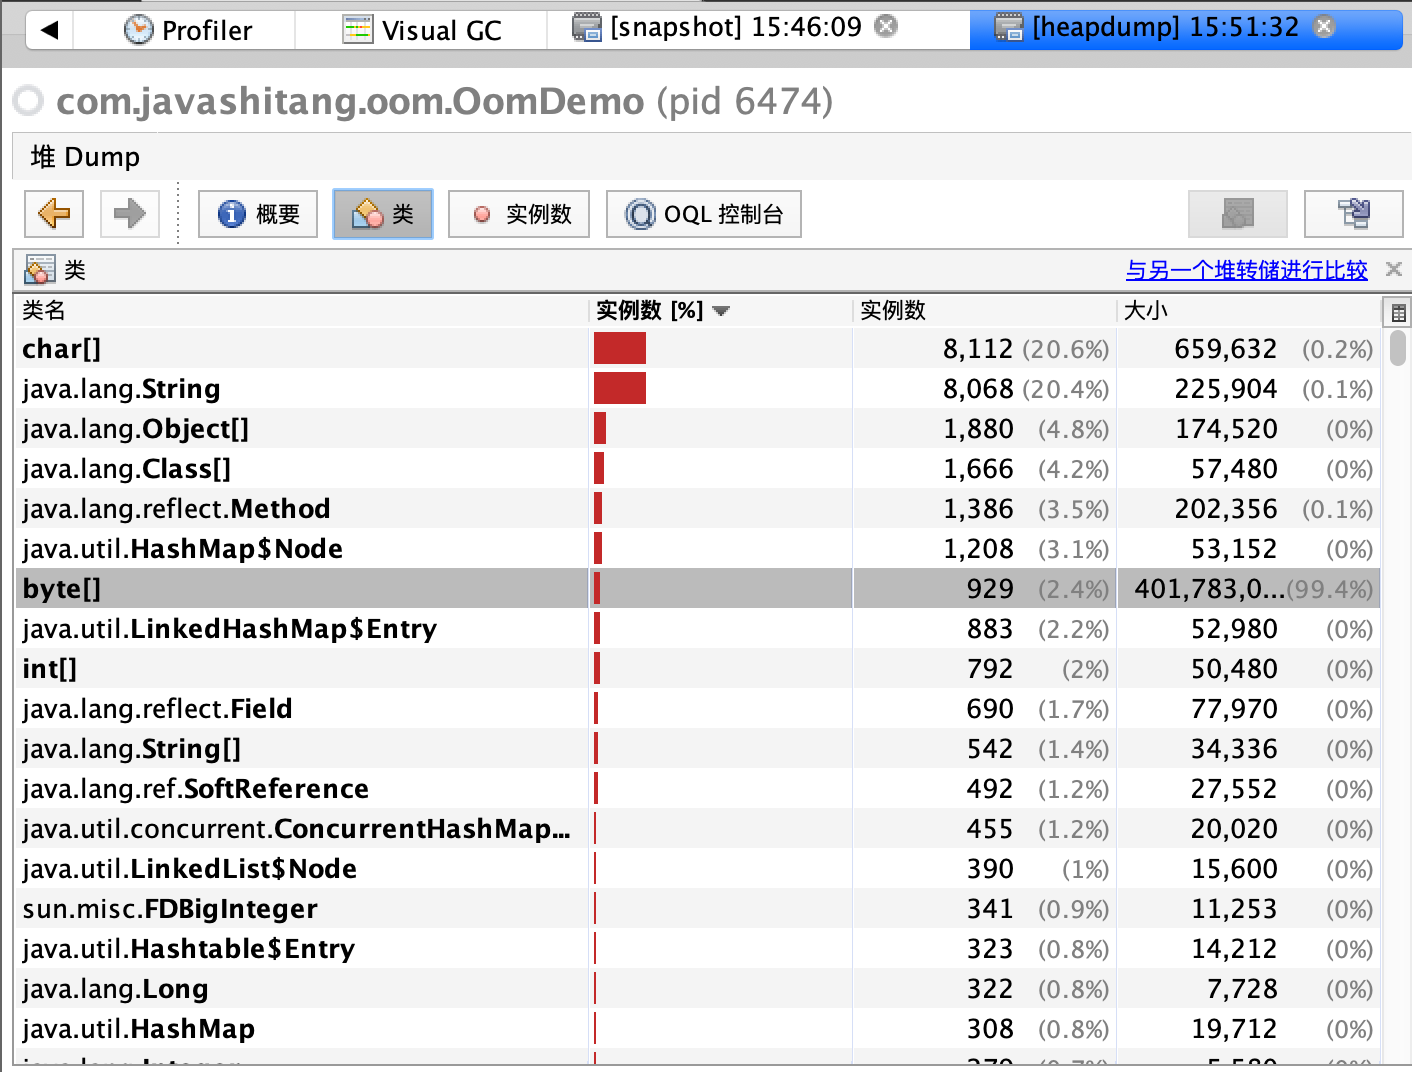1412x1072 pixels.
Task: Sort by 类名 column header
Action: [x=301, y=310]
